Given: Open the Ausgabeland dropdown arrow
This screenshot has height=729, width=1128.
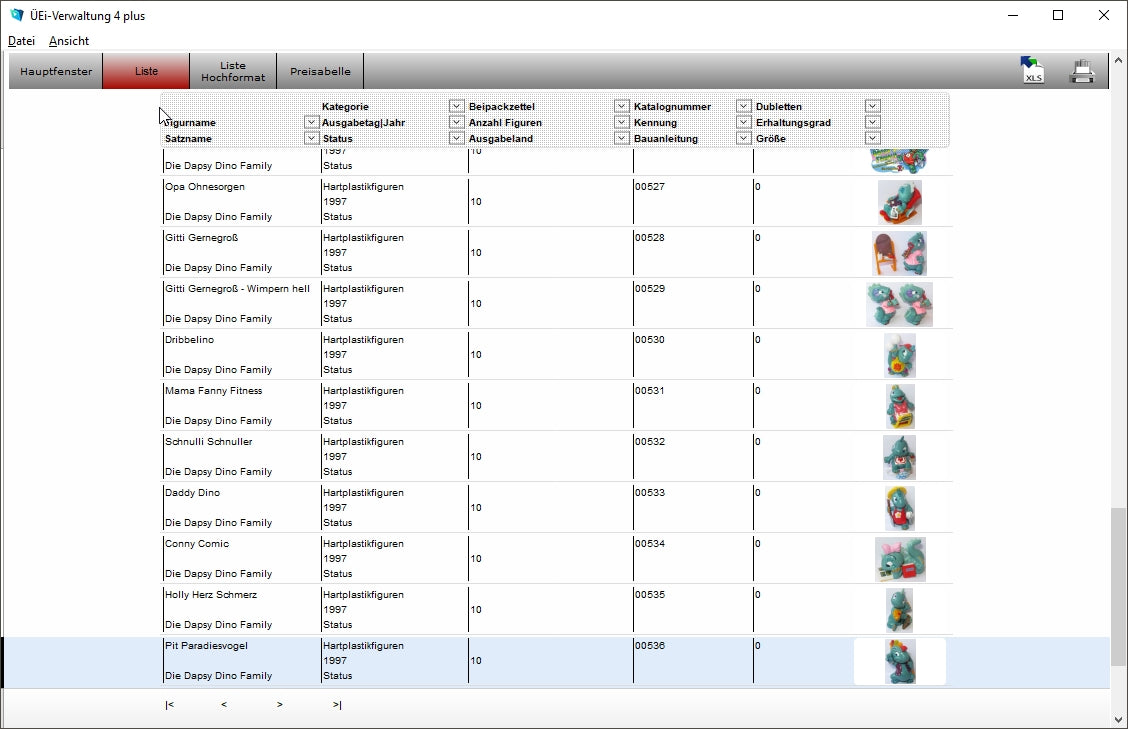Looking at the screenshot, I should [x=621, y=138].
